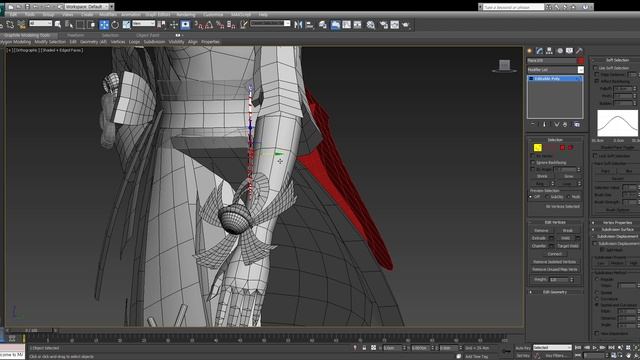The image size is (640, 360).
Task: Open the Create panel tab icon
Action: (x=530, y=51)
